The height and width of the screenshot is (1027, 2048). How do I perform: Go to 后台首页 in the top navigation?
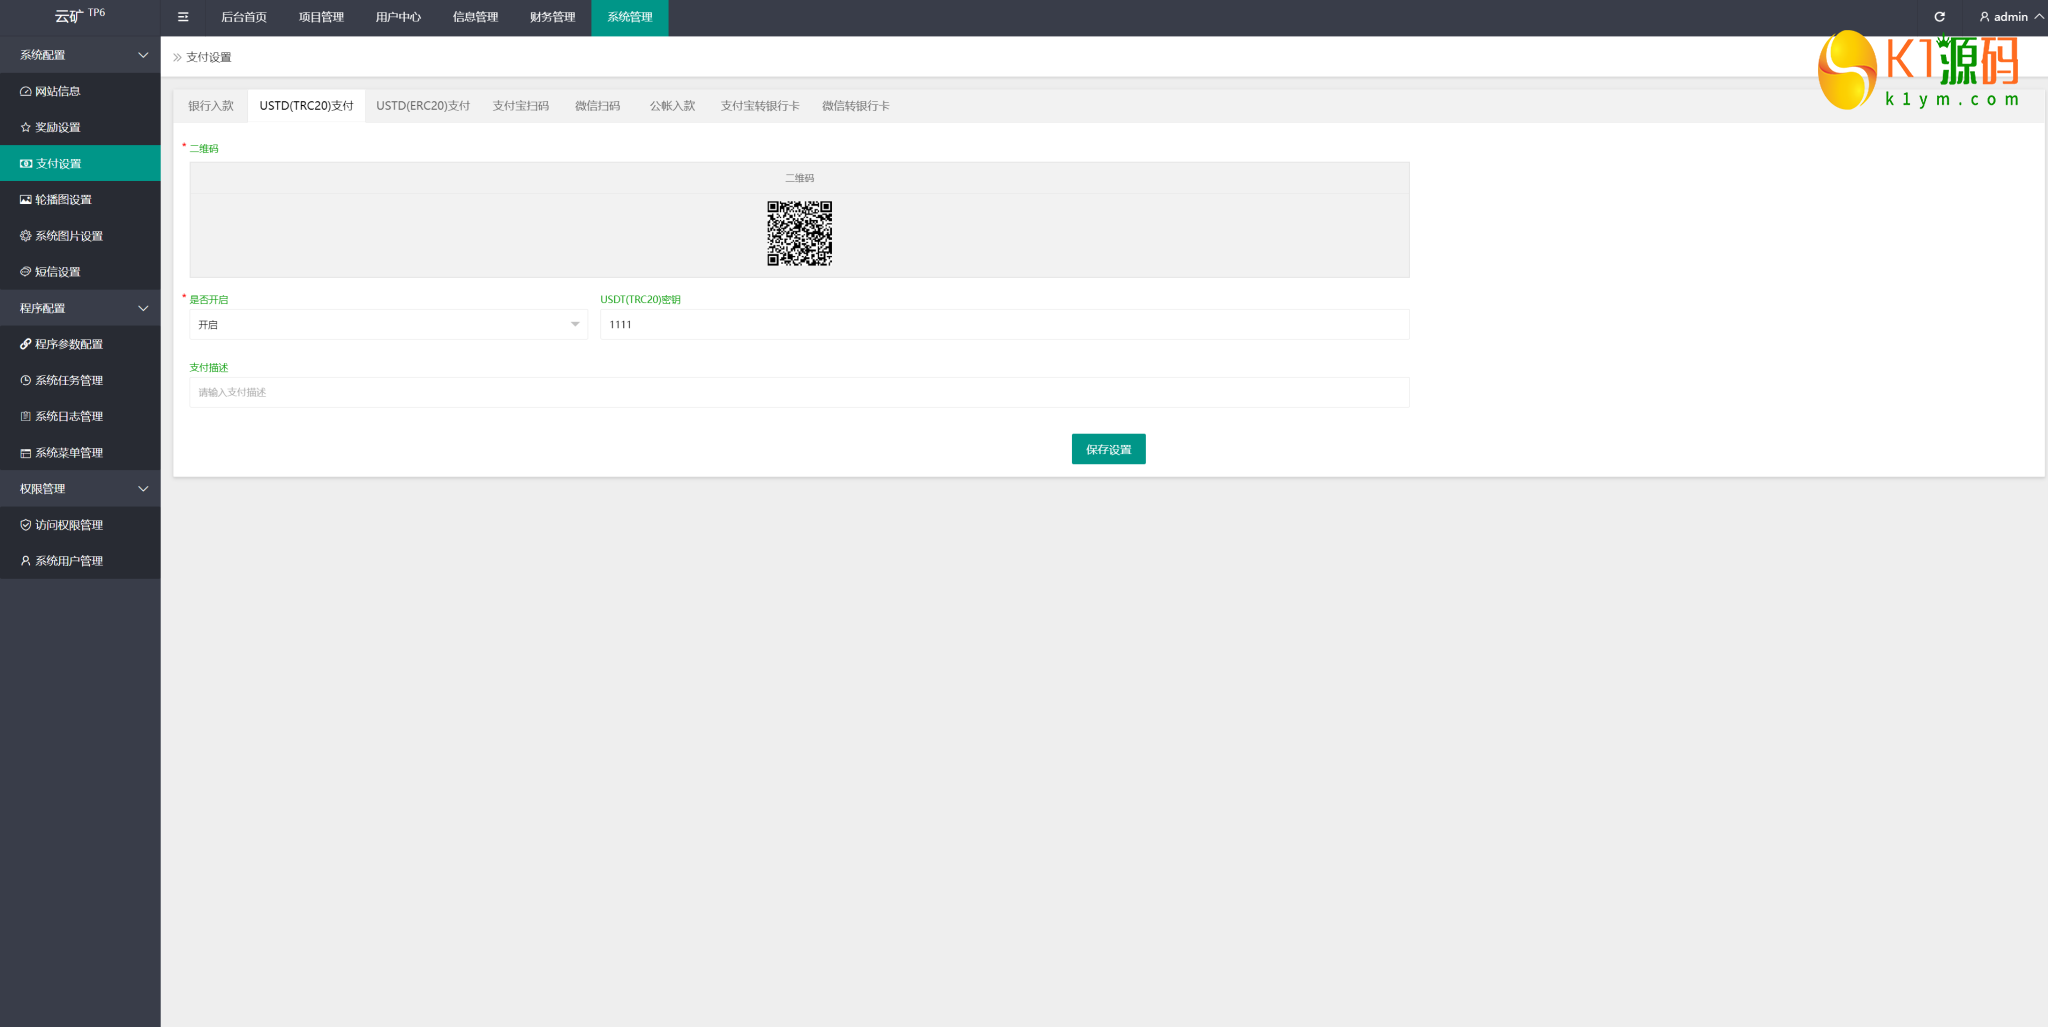click(x=244, y=17)
